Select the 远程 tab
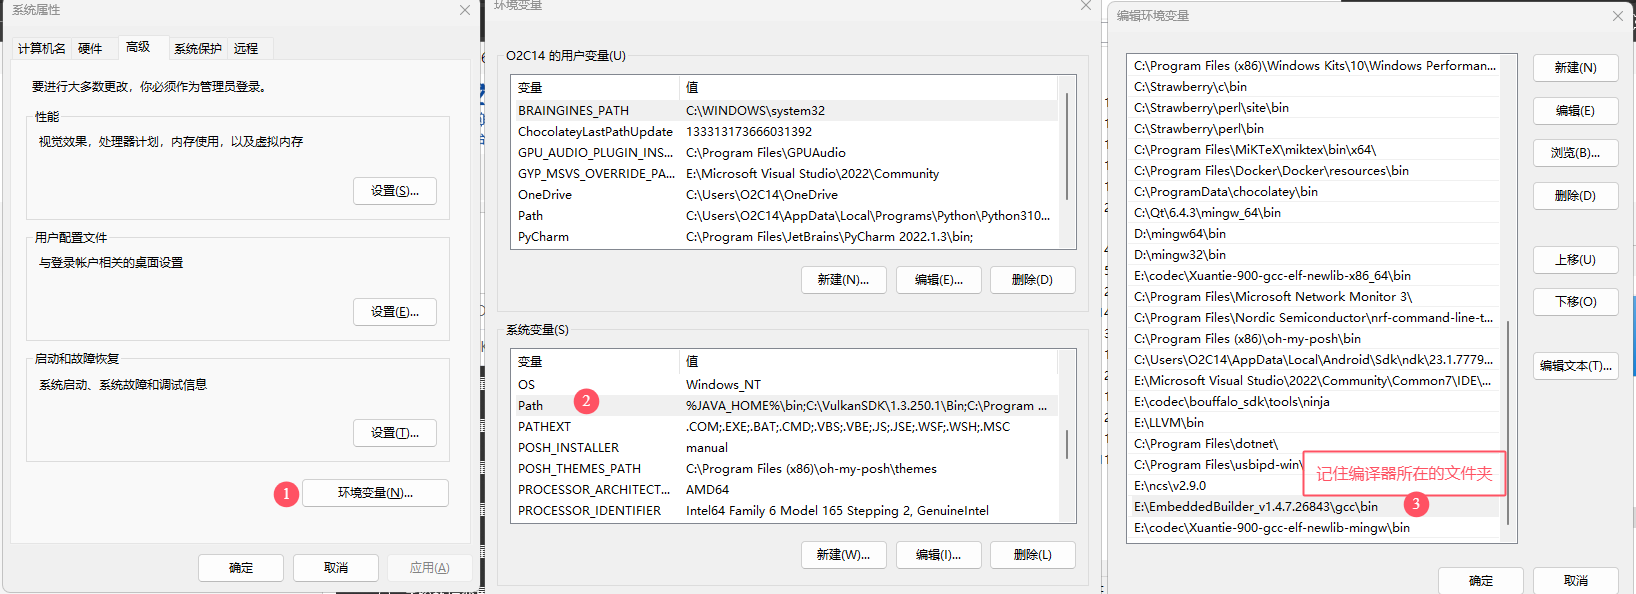The height and width of the screenshot is (594, 1636). click(x=246, y=48)
